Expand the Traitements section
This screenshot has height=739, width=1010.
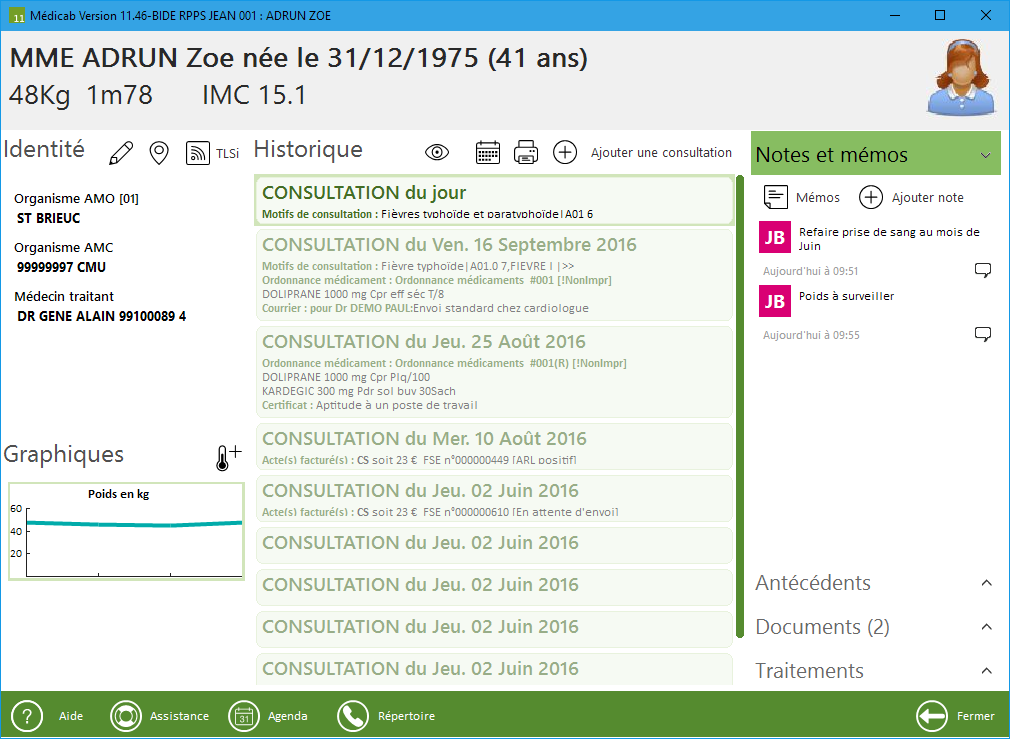tap(986, 671)
